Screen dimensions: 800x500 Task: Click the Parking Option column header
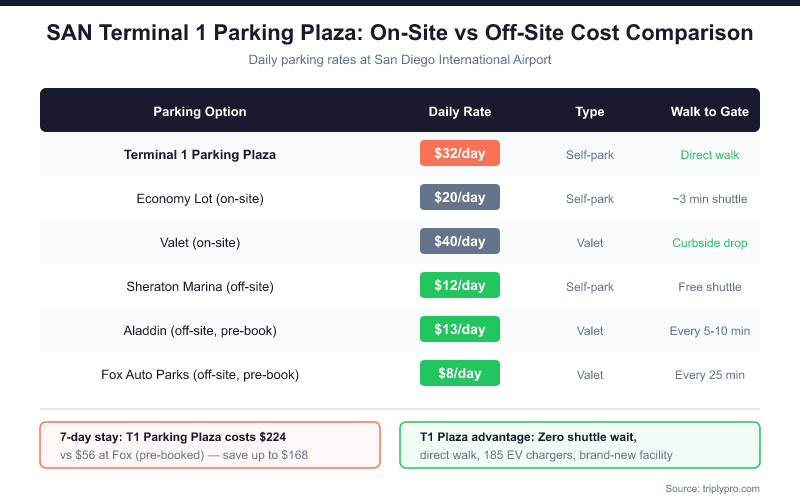point(200,111)
